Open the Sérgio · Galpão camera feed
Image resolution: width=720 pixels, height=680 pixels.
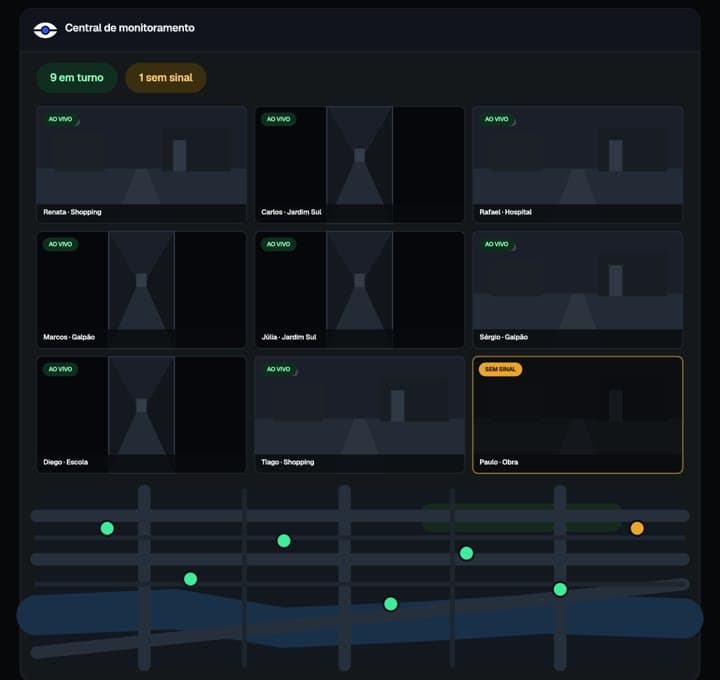578,289
